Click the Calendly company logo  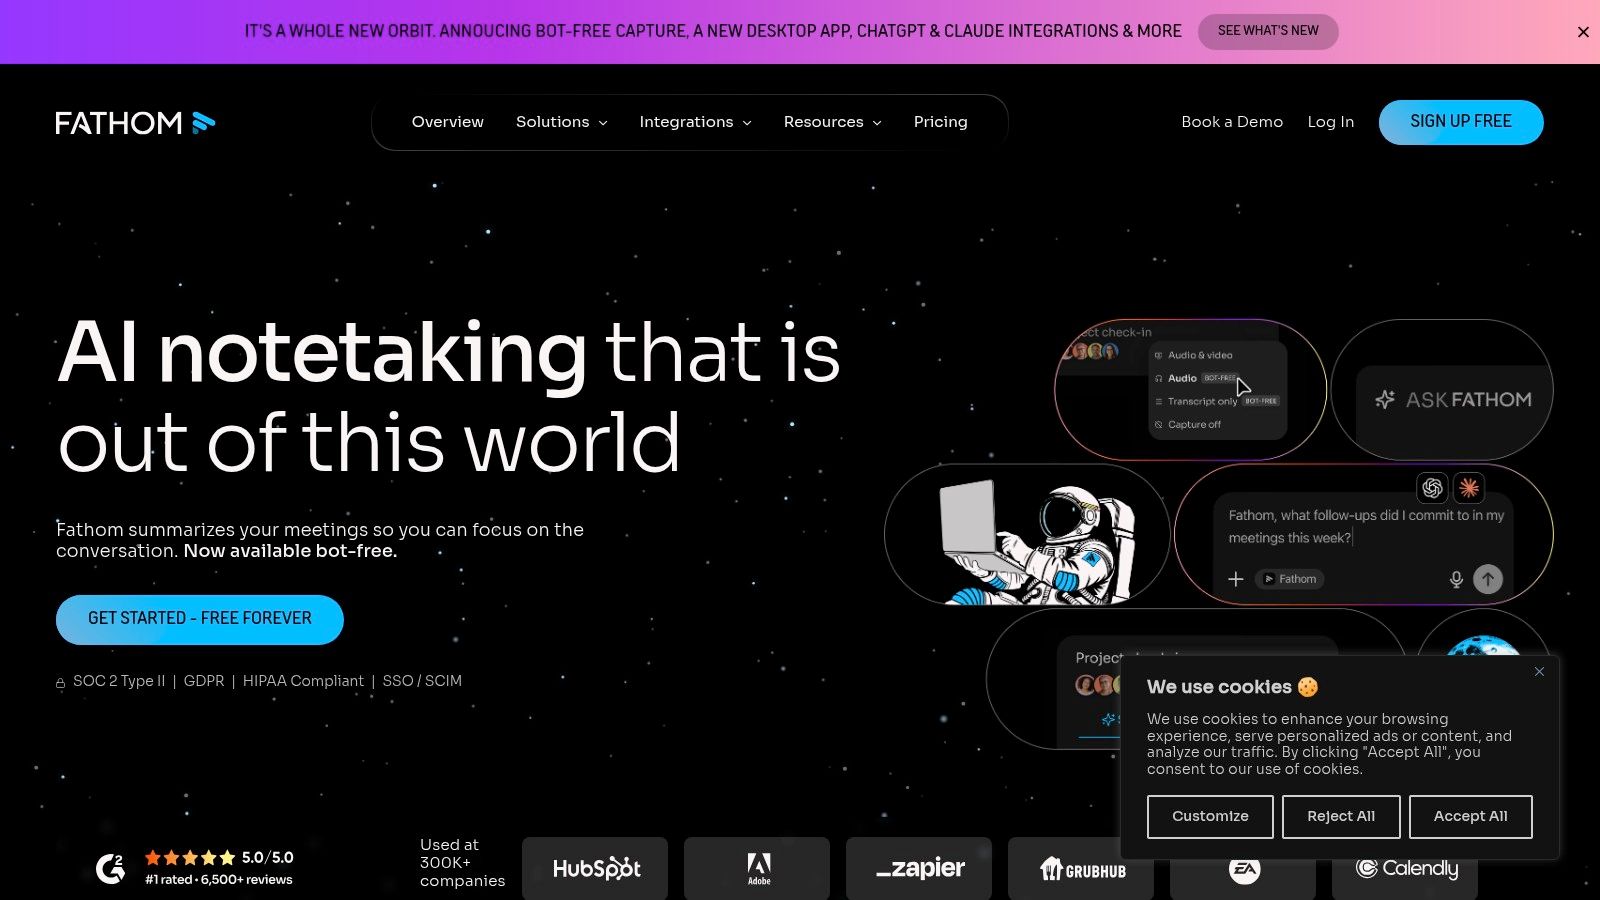(x=1406, y=868)
